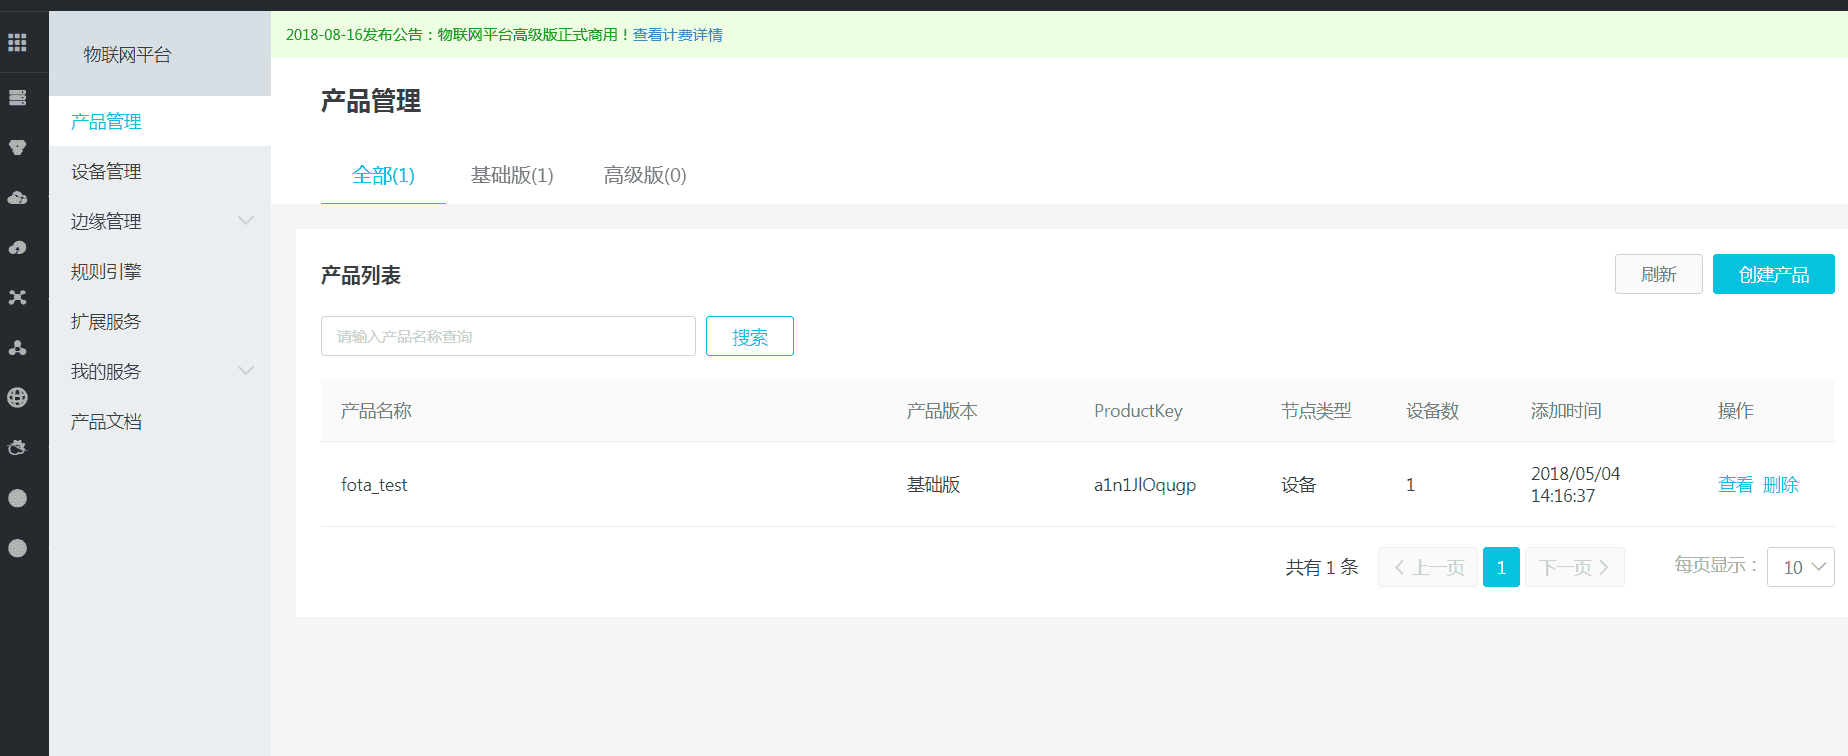Click the 物联网平台 sidebar header
1848x756 pixels.
tap(127, 55)
